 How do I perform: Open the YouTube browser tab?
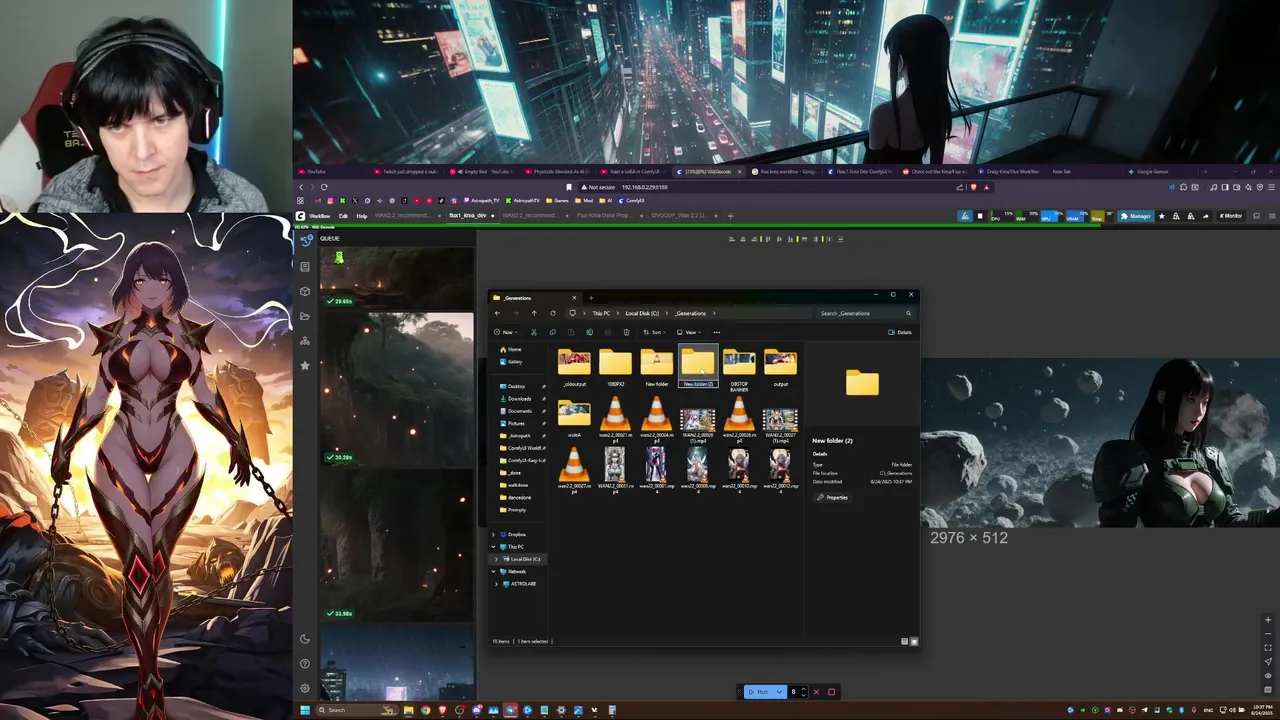point(330,171)
